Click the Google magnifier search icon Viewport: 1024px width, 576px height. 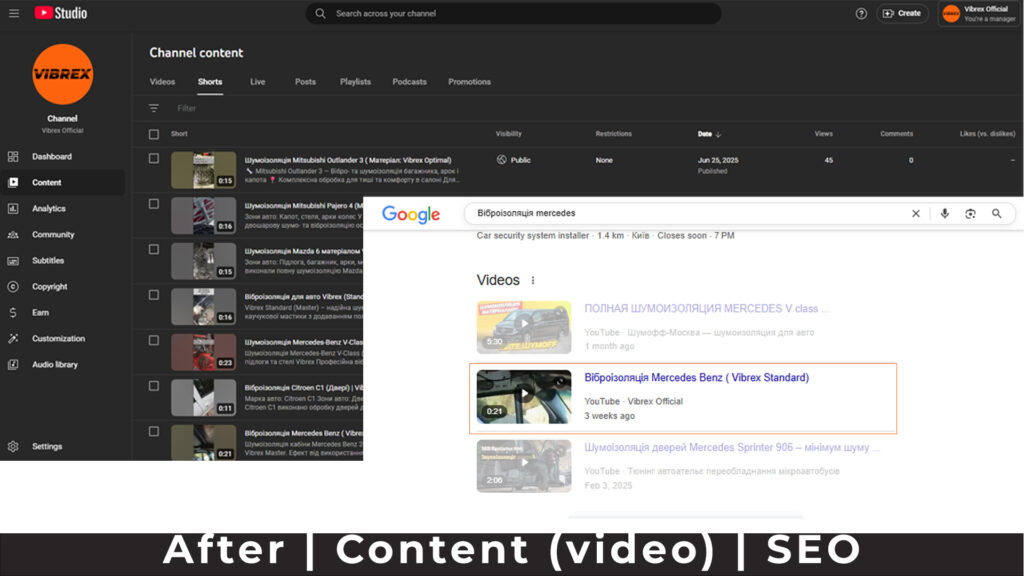pyautogui.click(x=997, y=214)
